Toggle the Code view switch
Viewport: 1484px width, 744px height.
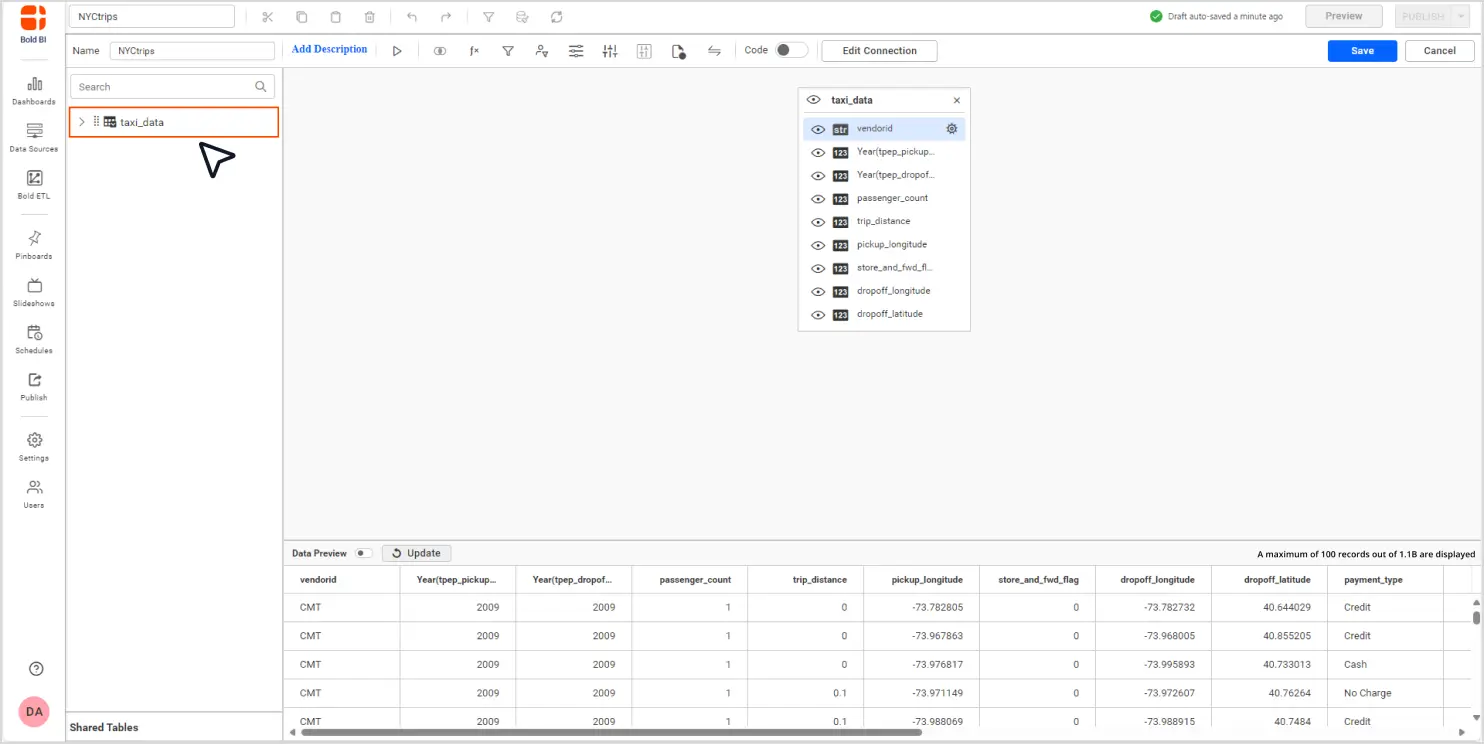791,50
